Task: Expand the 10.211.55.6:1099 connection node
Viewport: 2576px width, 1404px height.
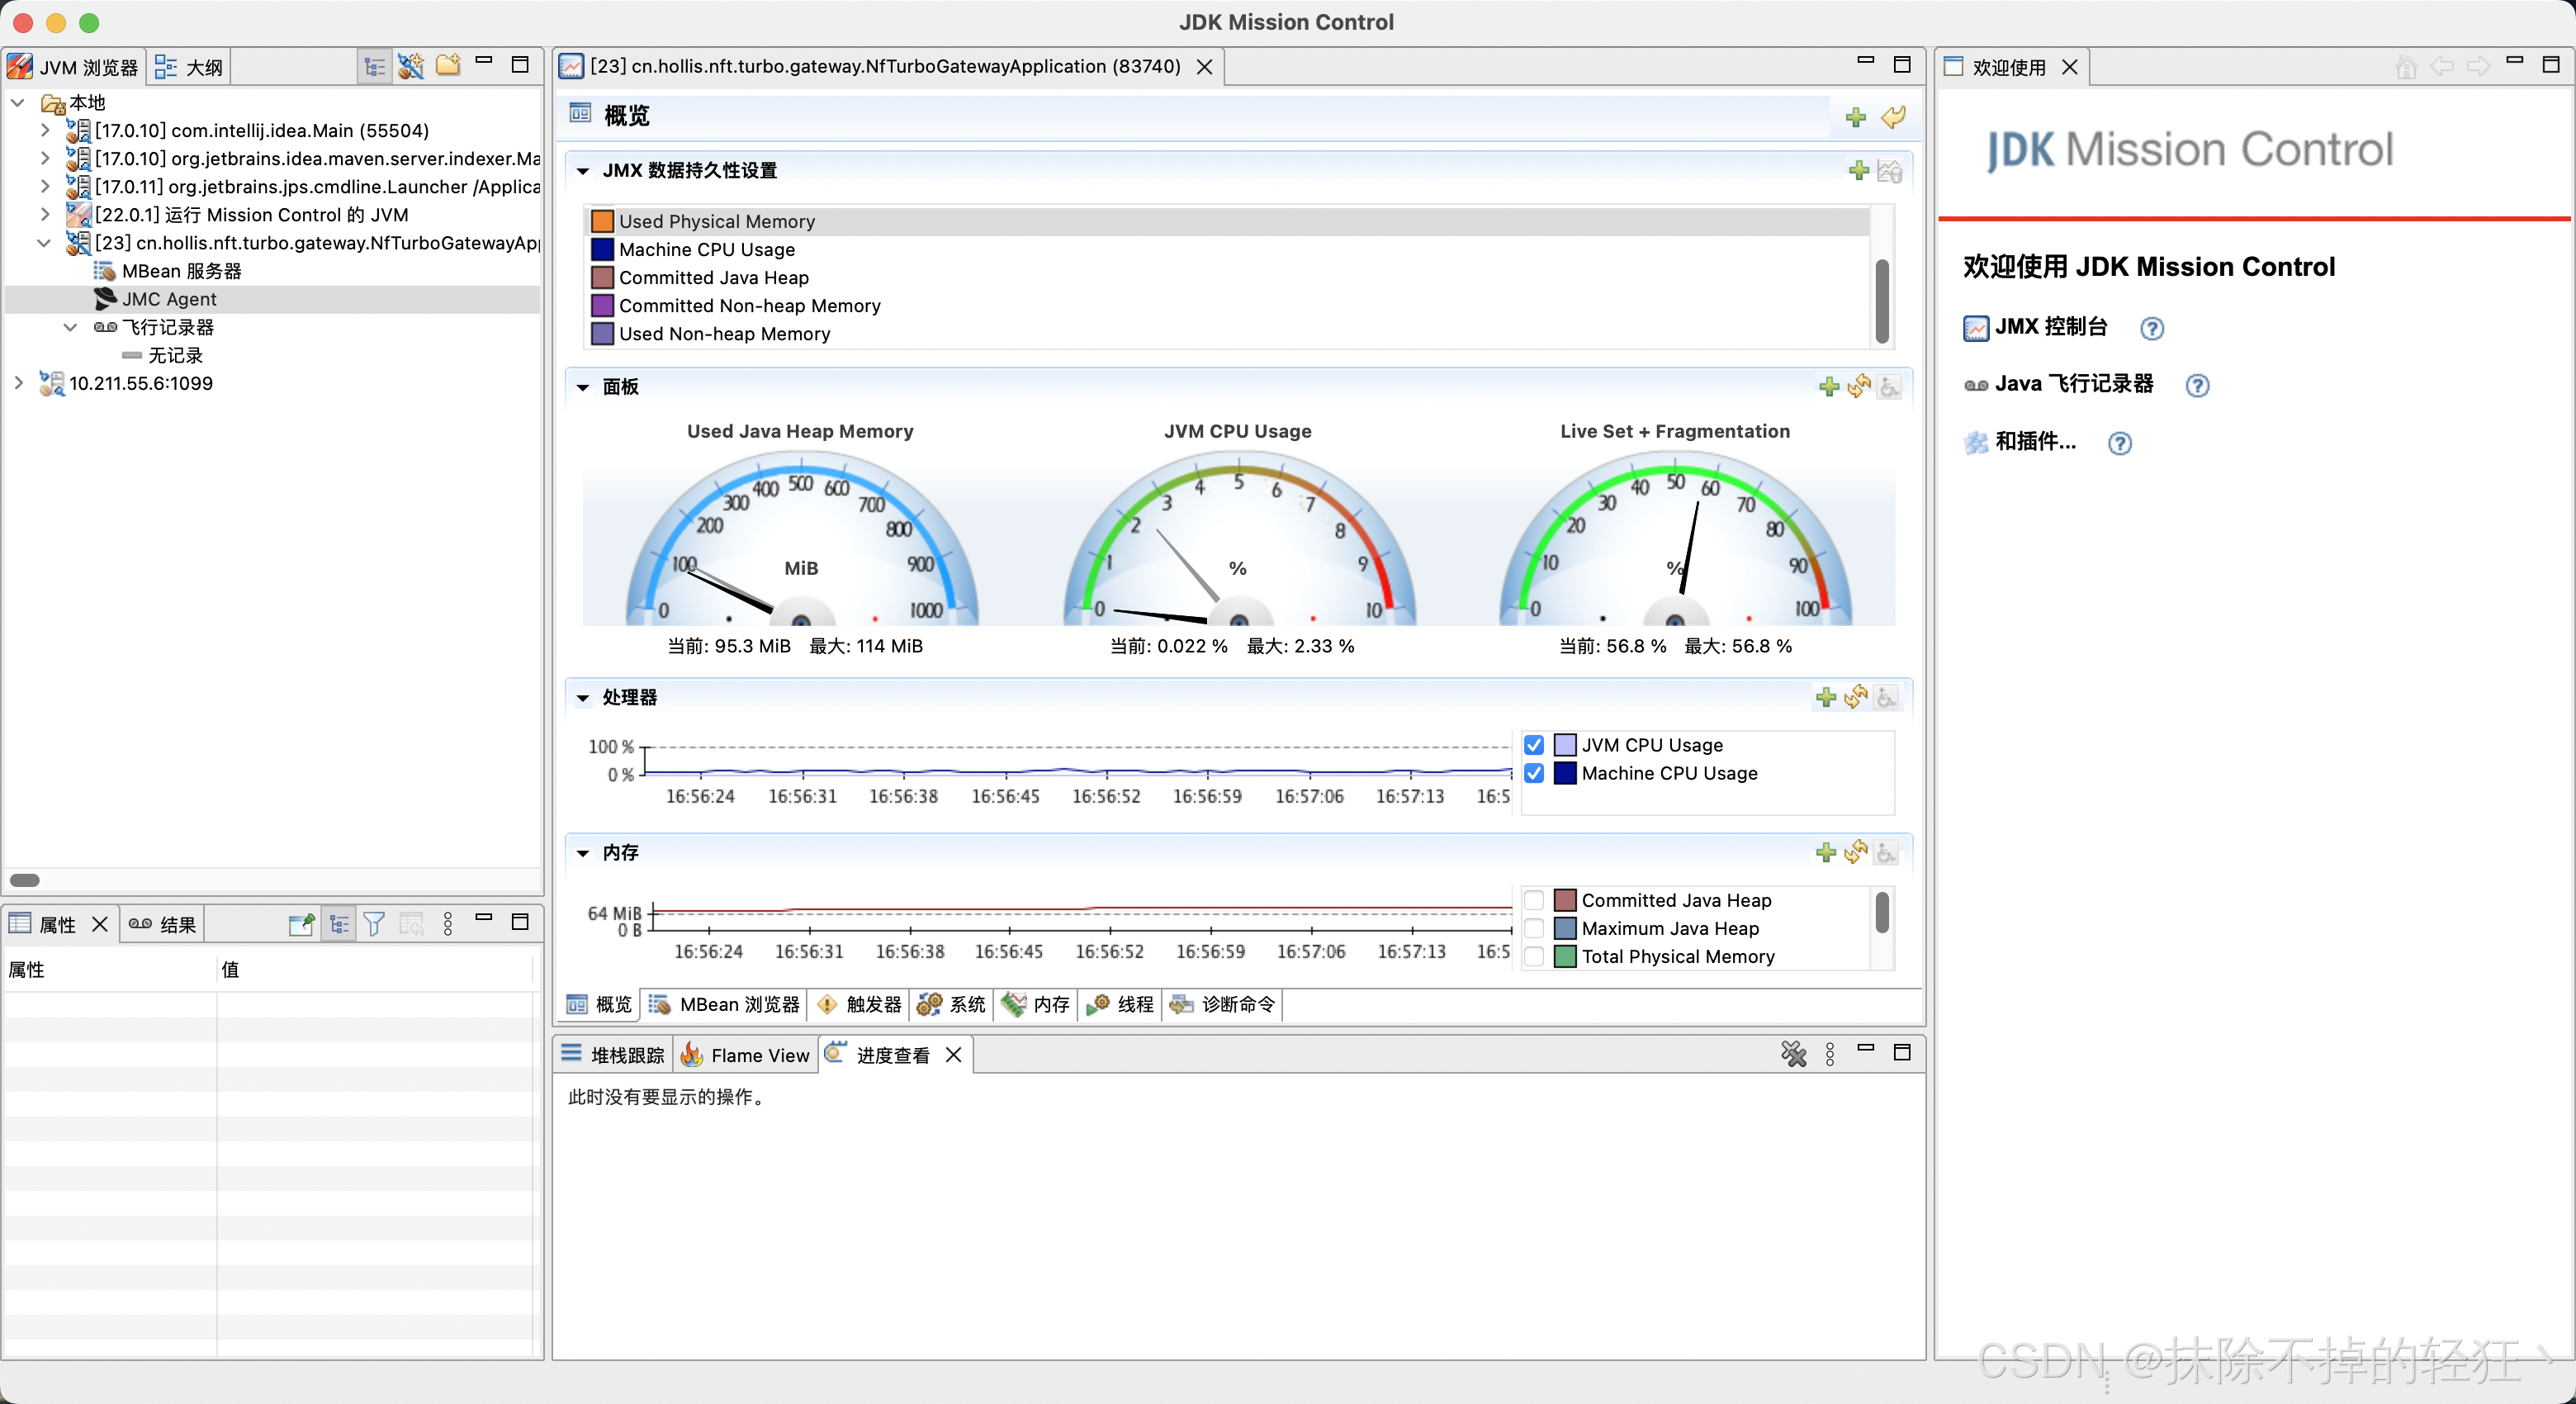Action: click(18, 383)
